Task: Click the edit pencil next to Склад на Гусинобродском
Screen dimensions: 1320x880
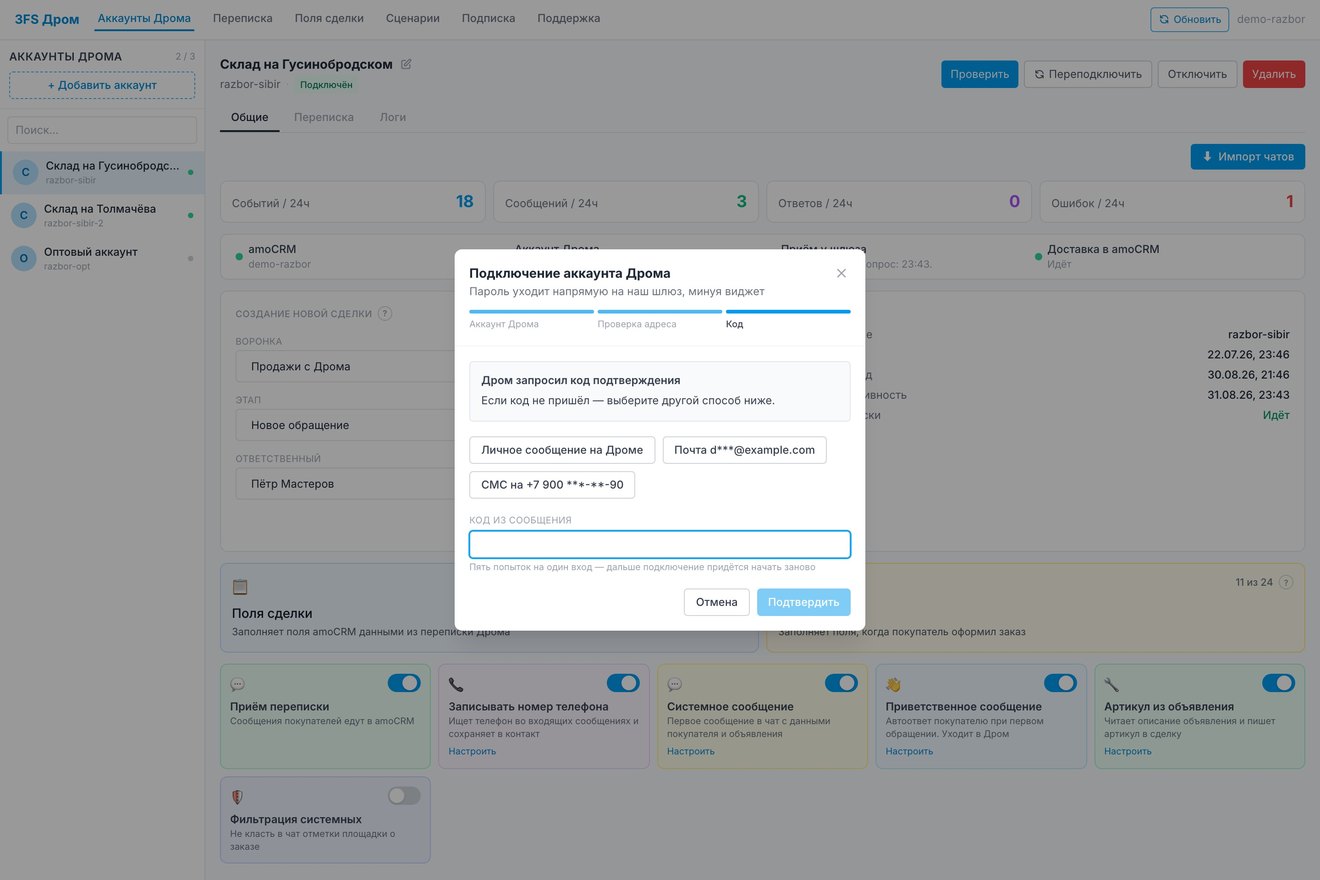Action: pos(406,64)
